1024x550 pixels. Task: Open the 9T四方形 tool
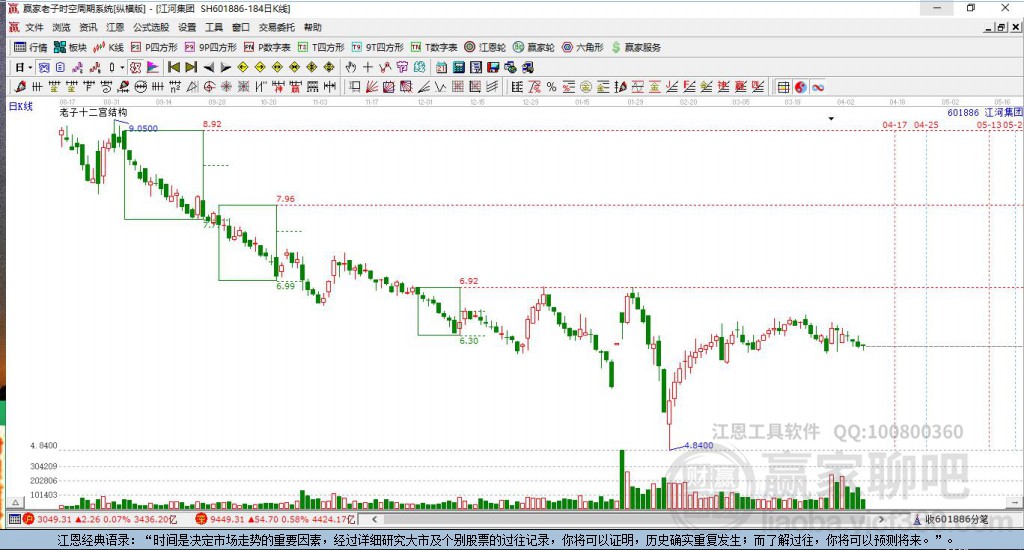377,47
